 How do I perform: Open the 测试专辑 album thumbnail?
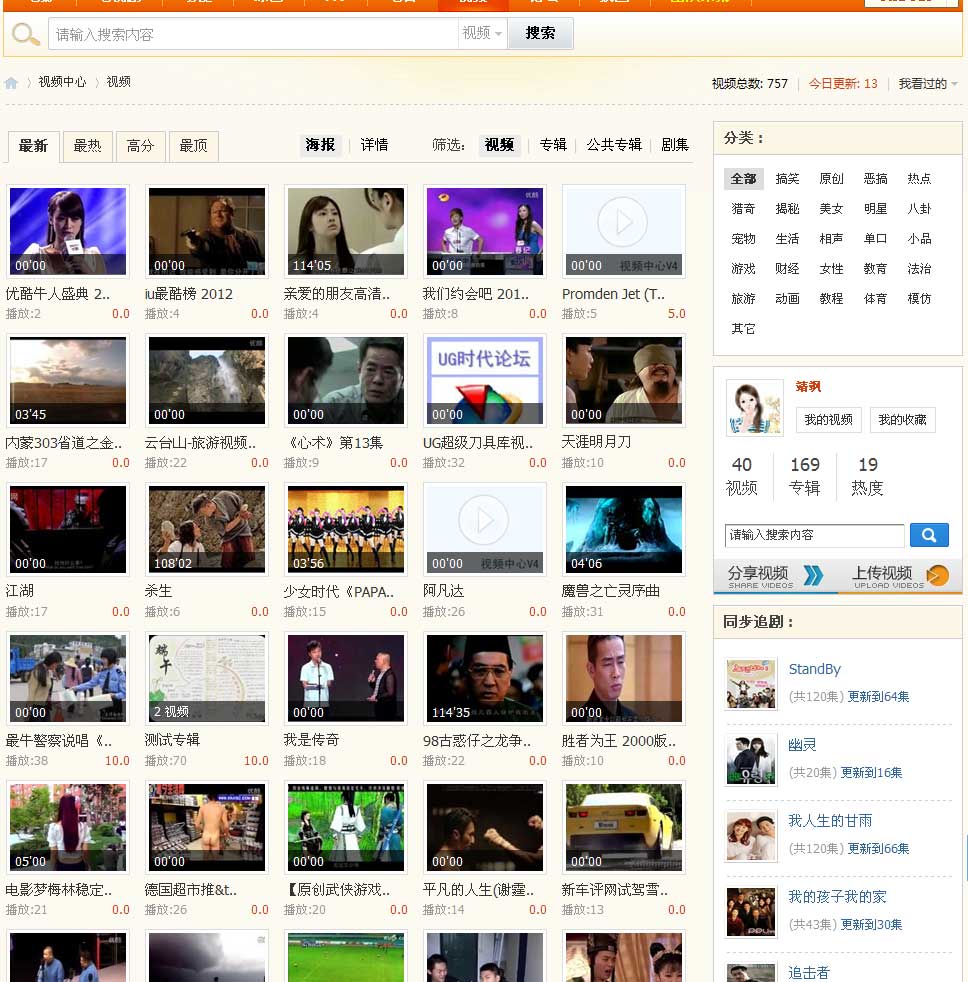[x=207, y=678]
